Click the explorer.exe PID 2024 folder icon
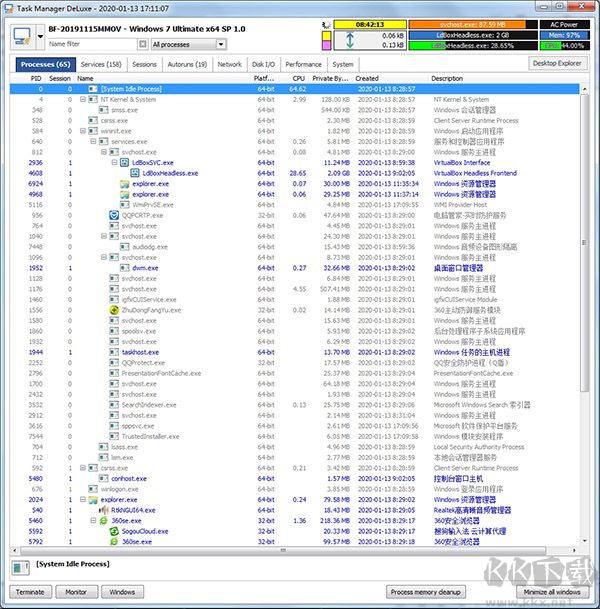 [93, 499]
